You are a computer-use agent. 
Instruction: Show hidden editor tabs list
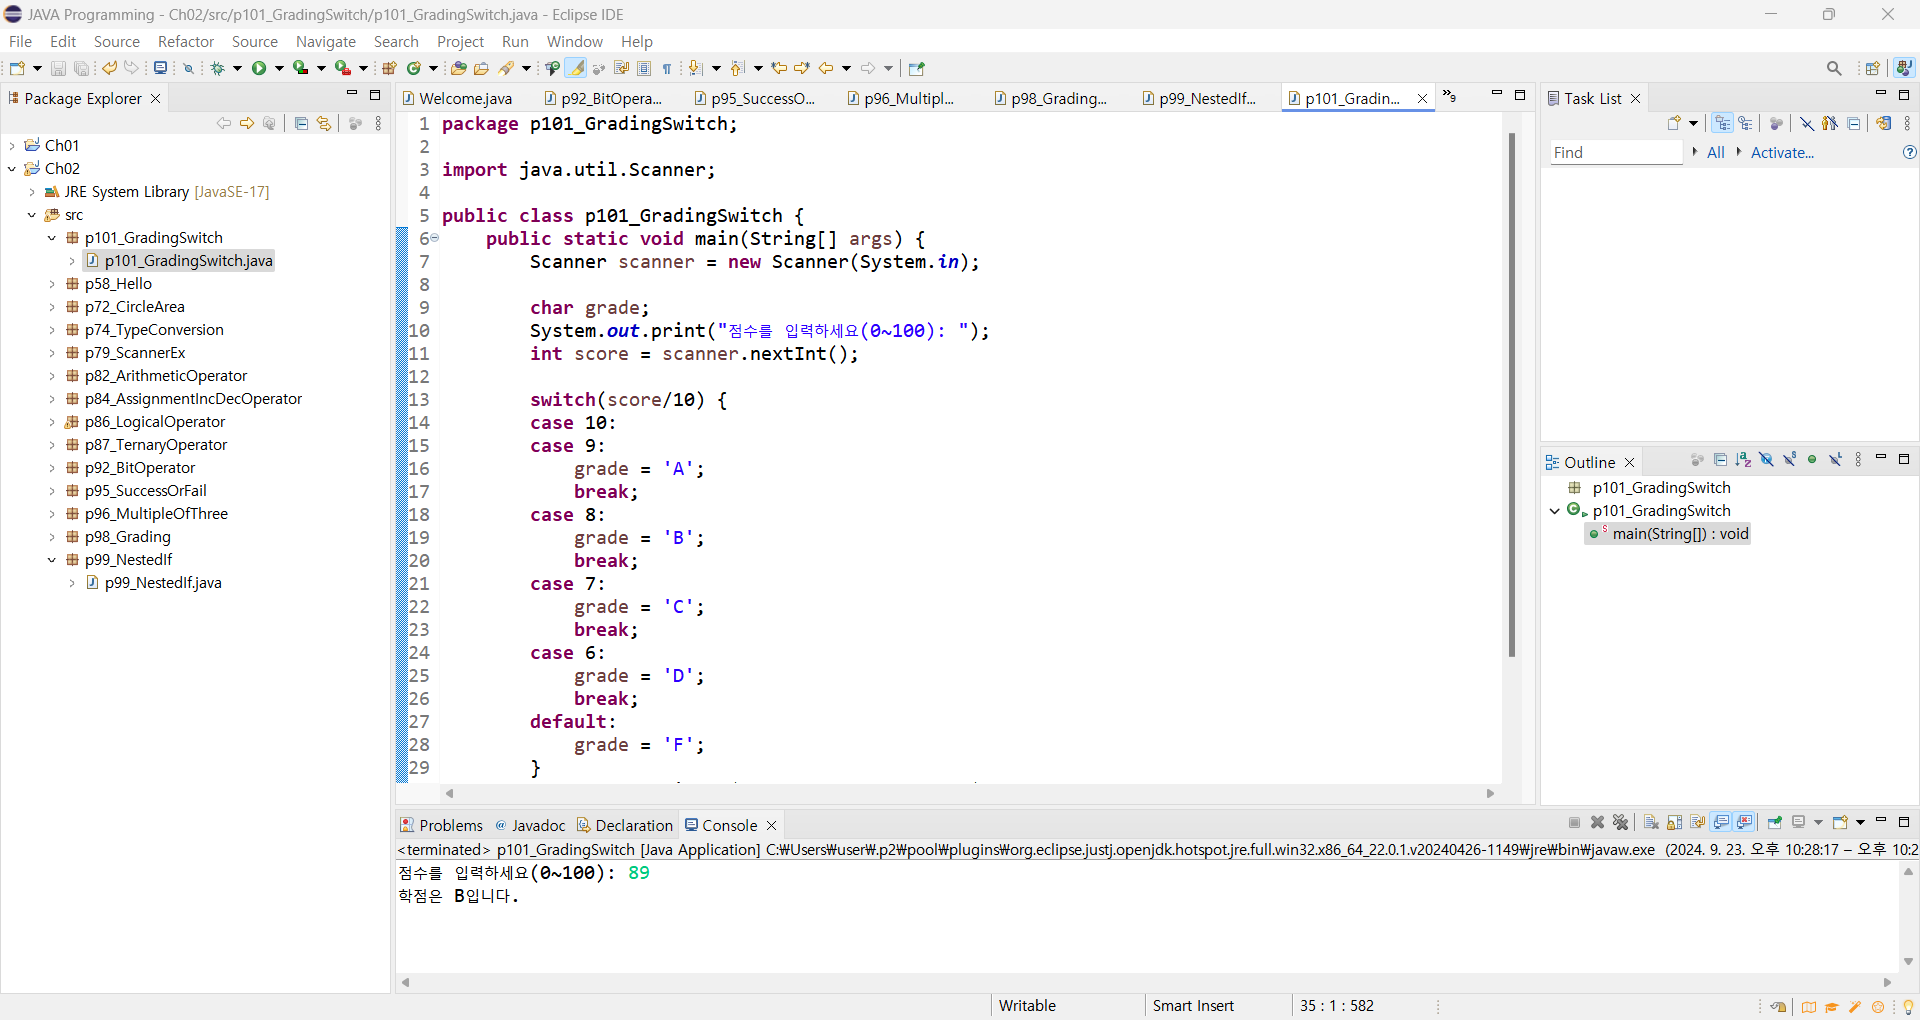pyautogui.click(x=1449, y=96)
